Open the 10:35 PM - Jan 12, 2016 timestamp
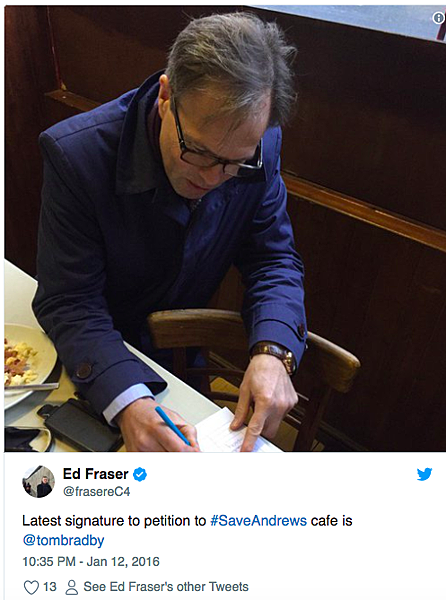 (x=91, y=562)
